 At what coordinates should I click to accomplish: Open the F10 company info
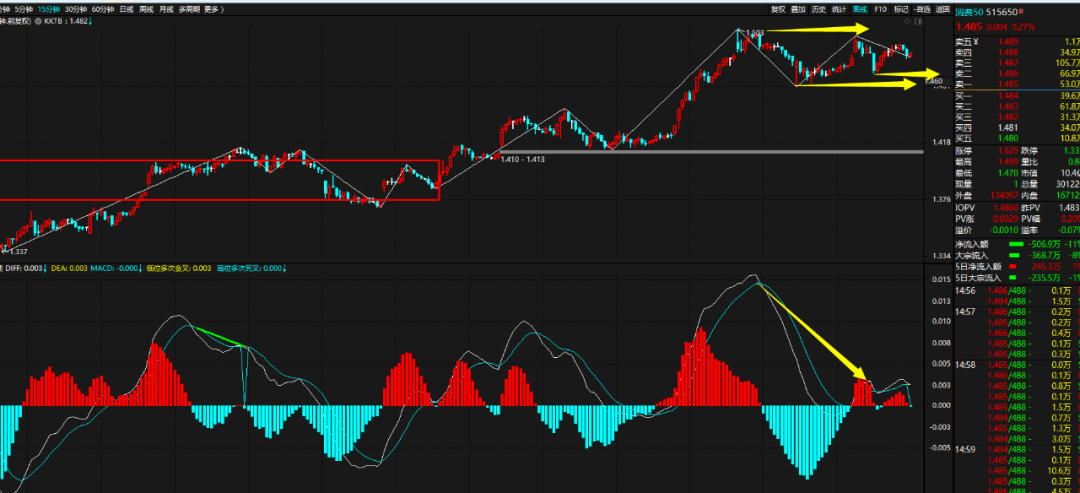pyautogui.click(x=880, y=10)
